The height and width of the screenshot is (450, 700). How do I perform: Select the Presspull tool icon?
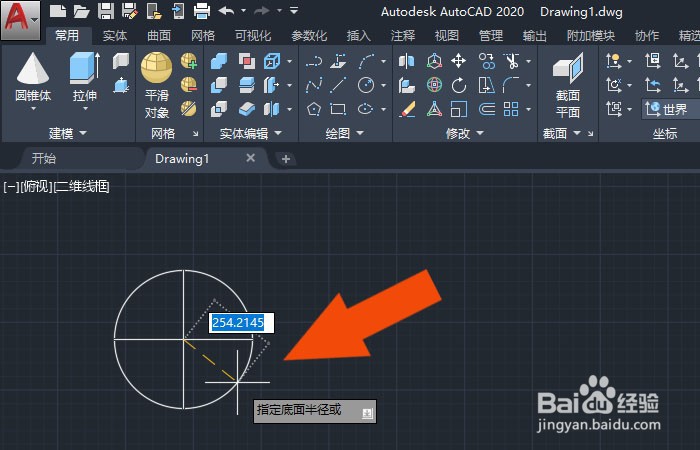(x=121, y=85)
